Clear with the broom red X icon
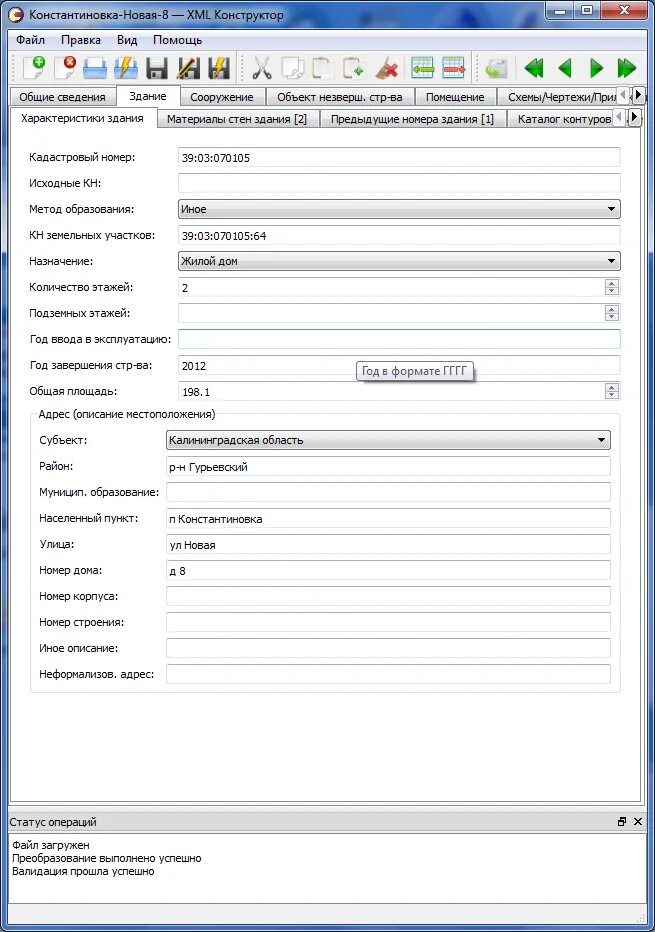Viewport: 655px width, 932px height. 386,68
